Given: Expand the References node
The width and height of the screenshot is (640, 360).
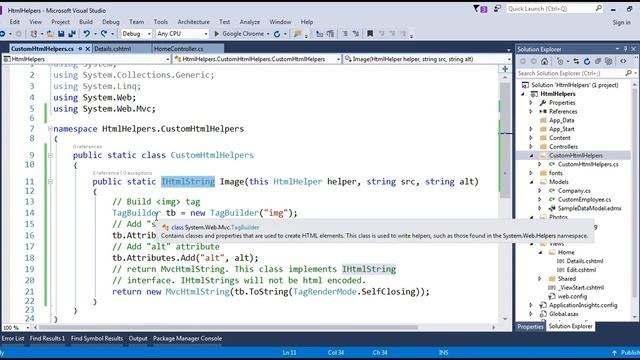Looking at the screenshot, I should pos(531,111).
